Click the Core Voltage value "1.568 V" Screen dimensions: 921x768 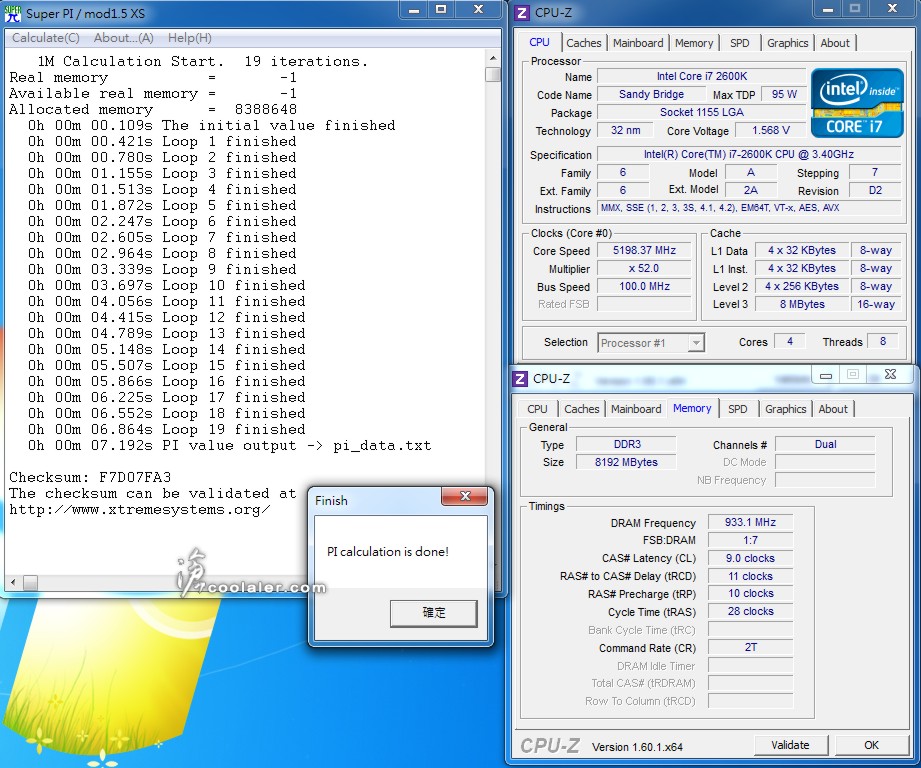click(771, 130)
